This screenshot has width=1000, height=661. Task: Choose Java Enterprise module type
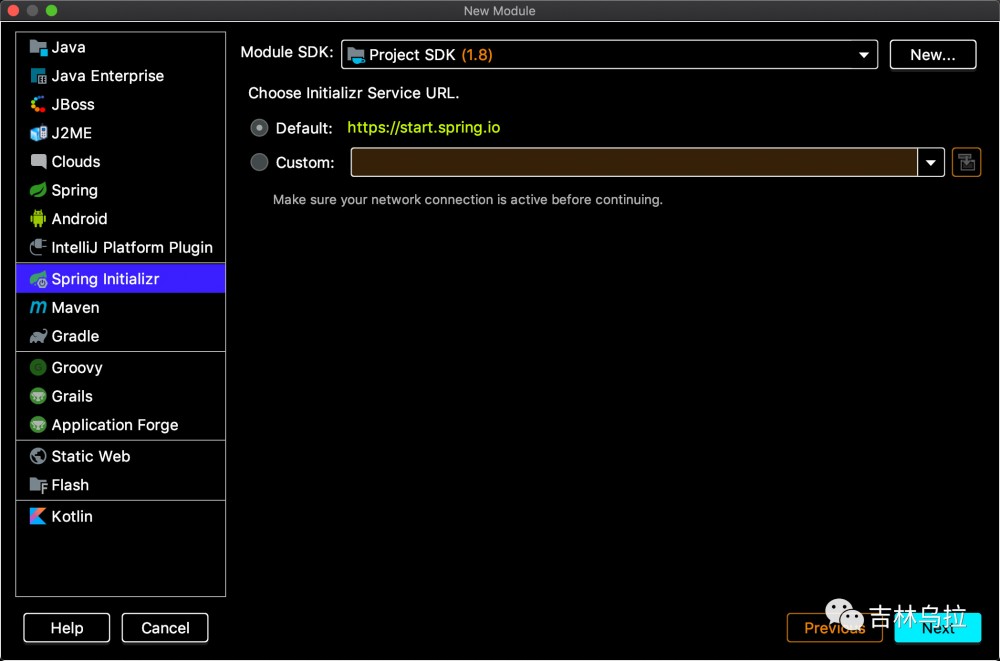[x=121, y=76]
